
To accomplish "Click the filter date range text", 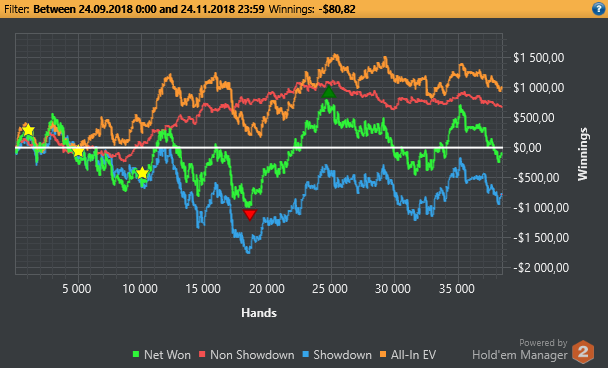I will click(149, 9).
